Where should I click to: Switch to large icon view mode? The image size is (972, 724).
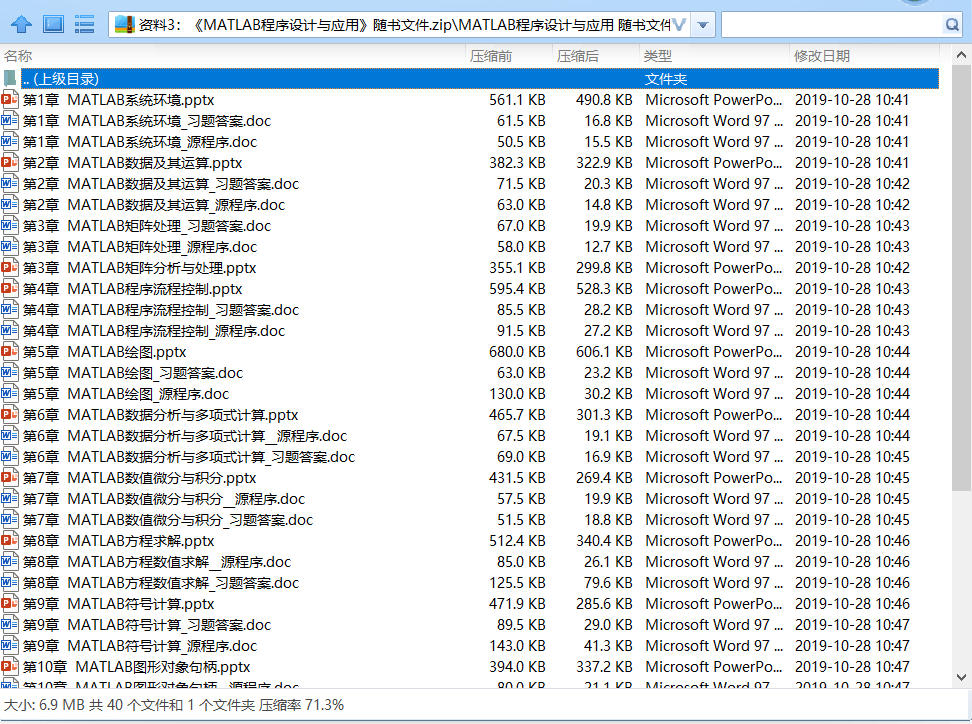click(x=53, y=24)
